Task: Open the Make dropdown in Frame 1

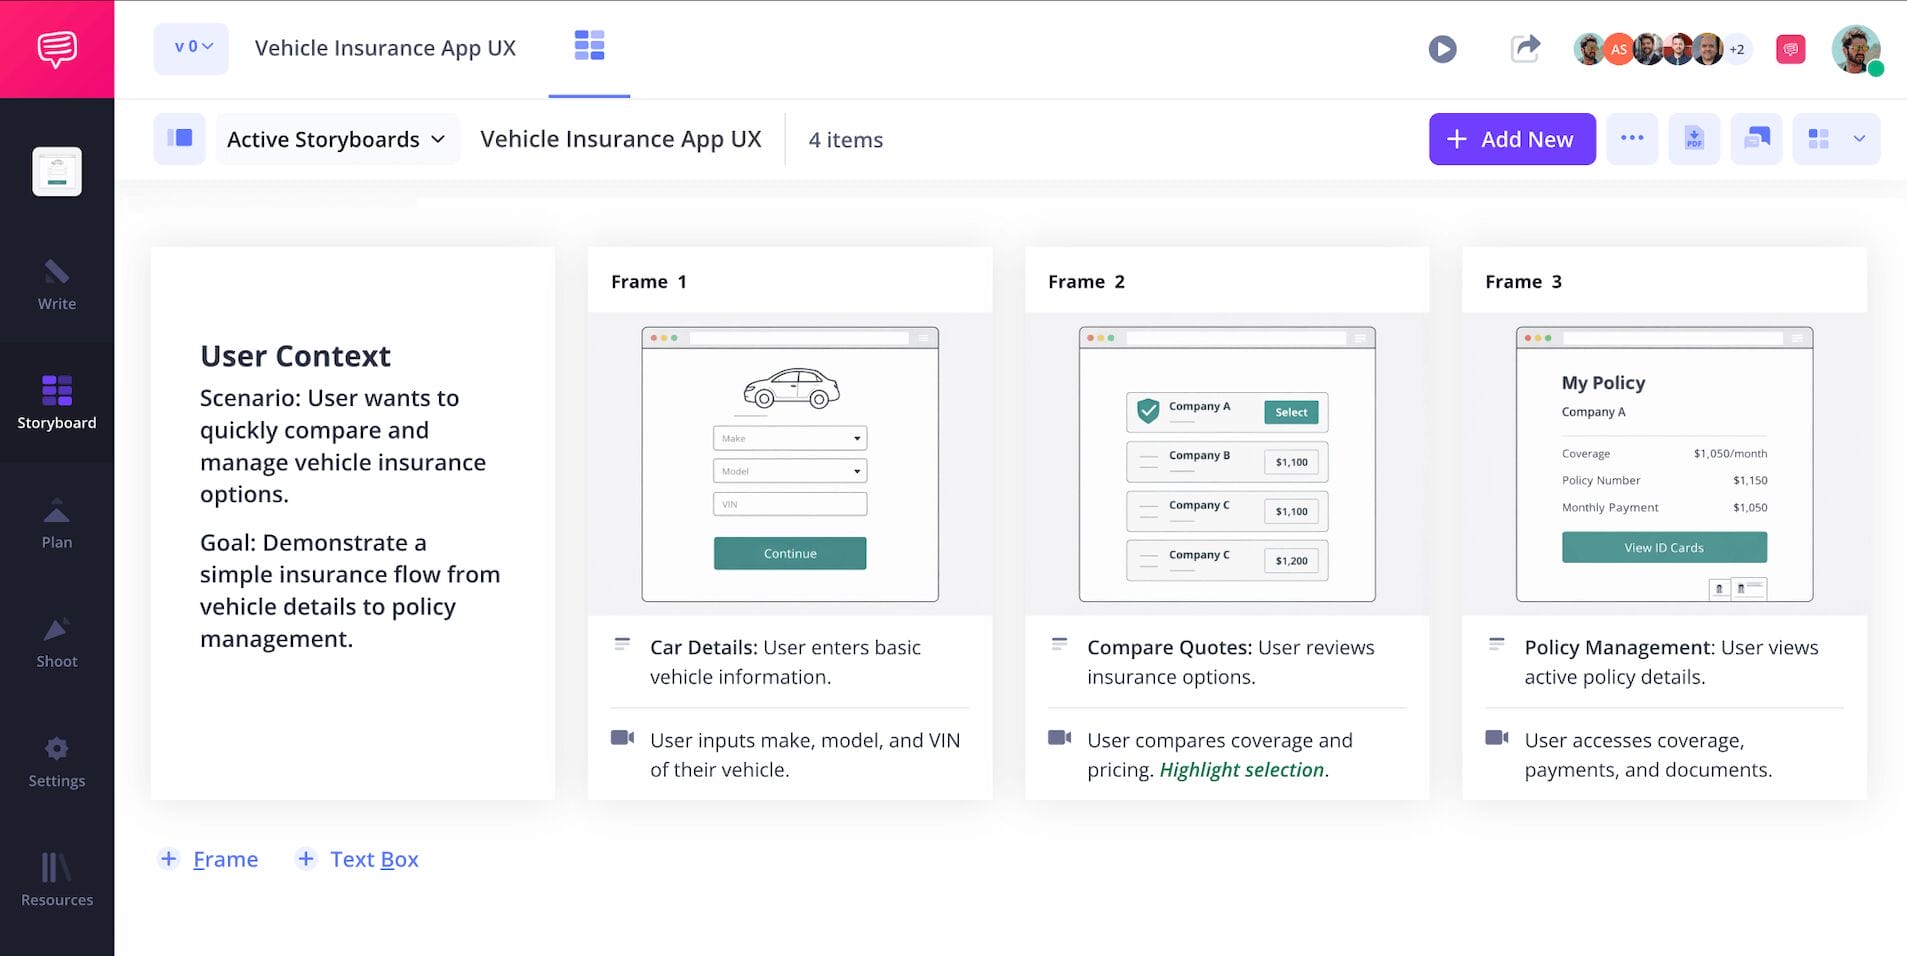Action: [789, 437]
